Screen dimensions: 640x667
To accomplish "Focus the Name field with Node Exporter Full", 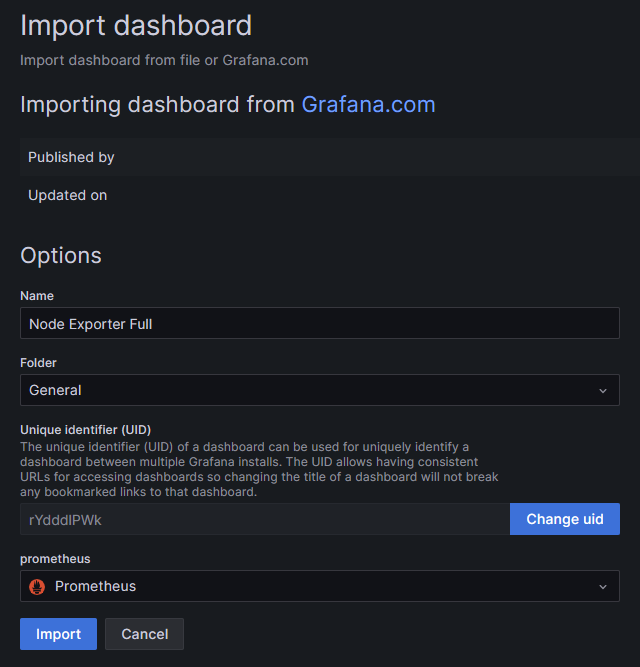I will tap(319, 324).
